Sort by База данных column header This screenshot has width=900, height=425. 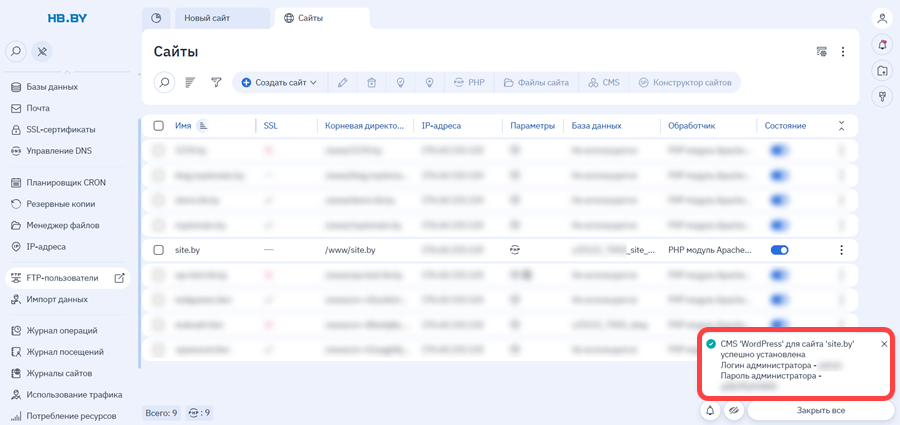coord(596,126)
